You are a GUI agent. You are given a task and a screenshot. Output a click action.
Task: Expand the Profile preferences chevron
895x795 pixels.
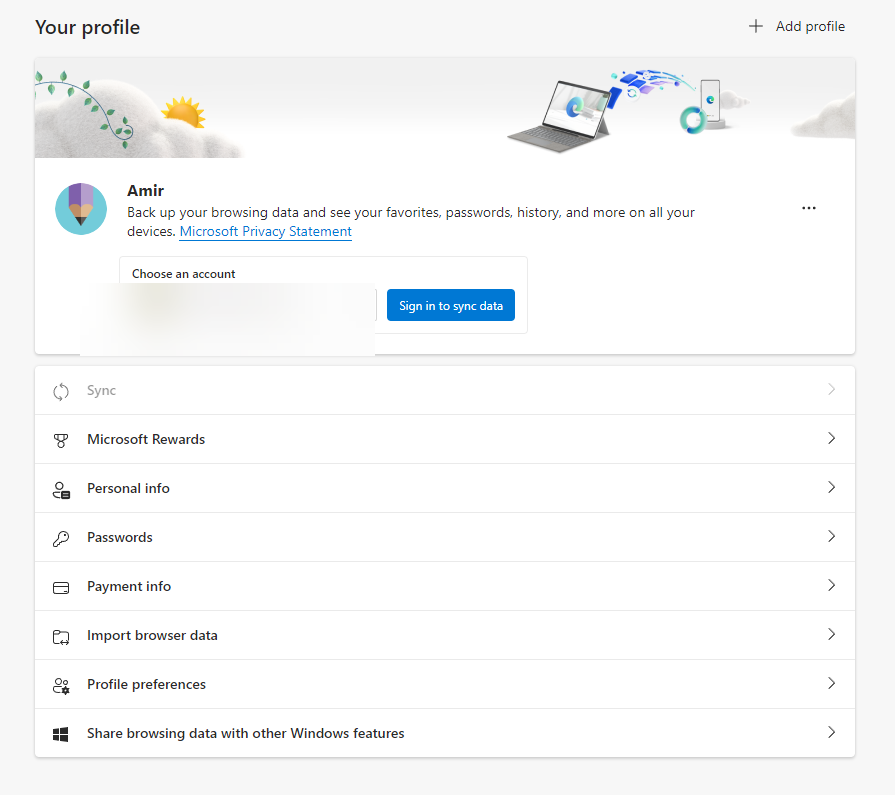pyautogui.click(x=831, y=684)
